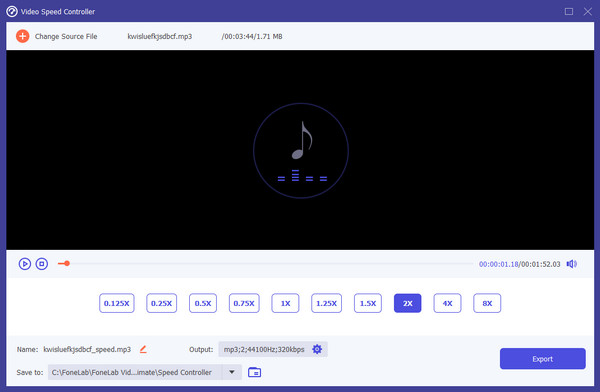Click the 00:00:01.18 current time display
Viewport: 600px width, 392px height.
pos(499,264)
